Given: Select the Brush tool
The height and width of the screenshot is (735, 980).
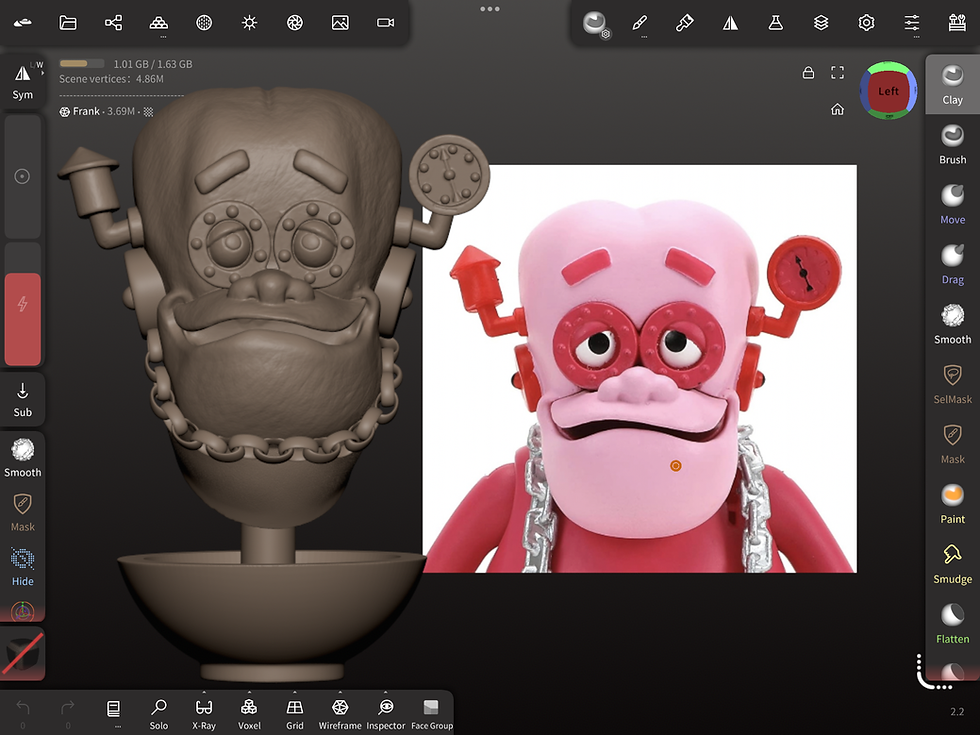Looking at the screenshot, I should (x=952, y=144).
